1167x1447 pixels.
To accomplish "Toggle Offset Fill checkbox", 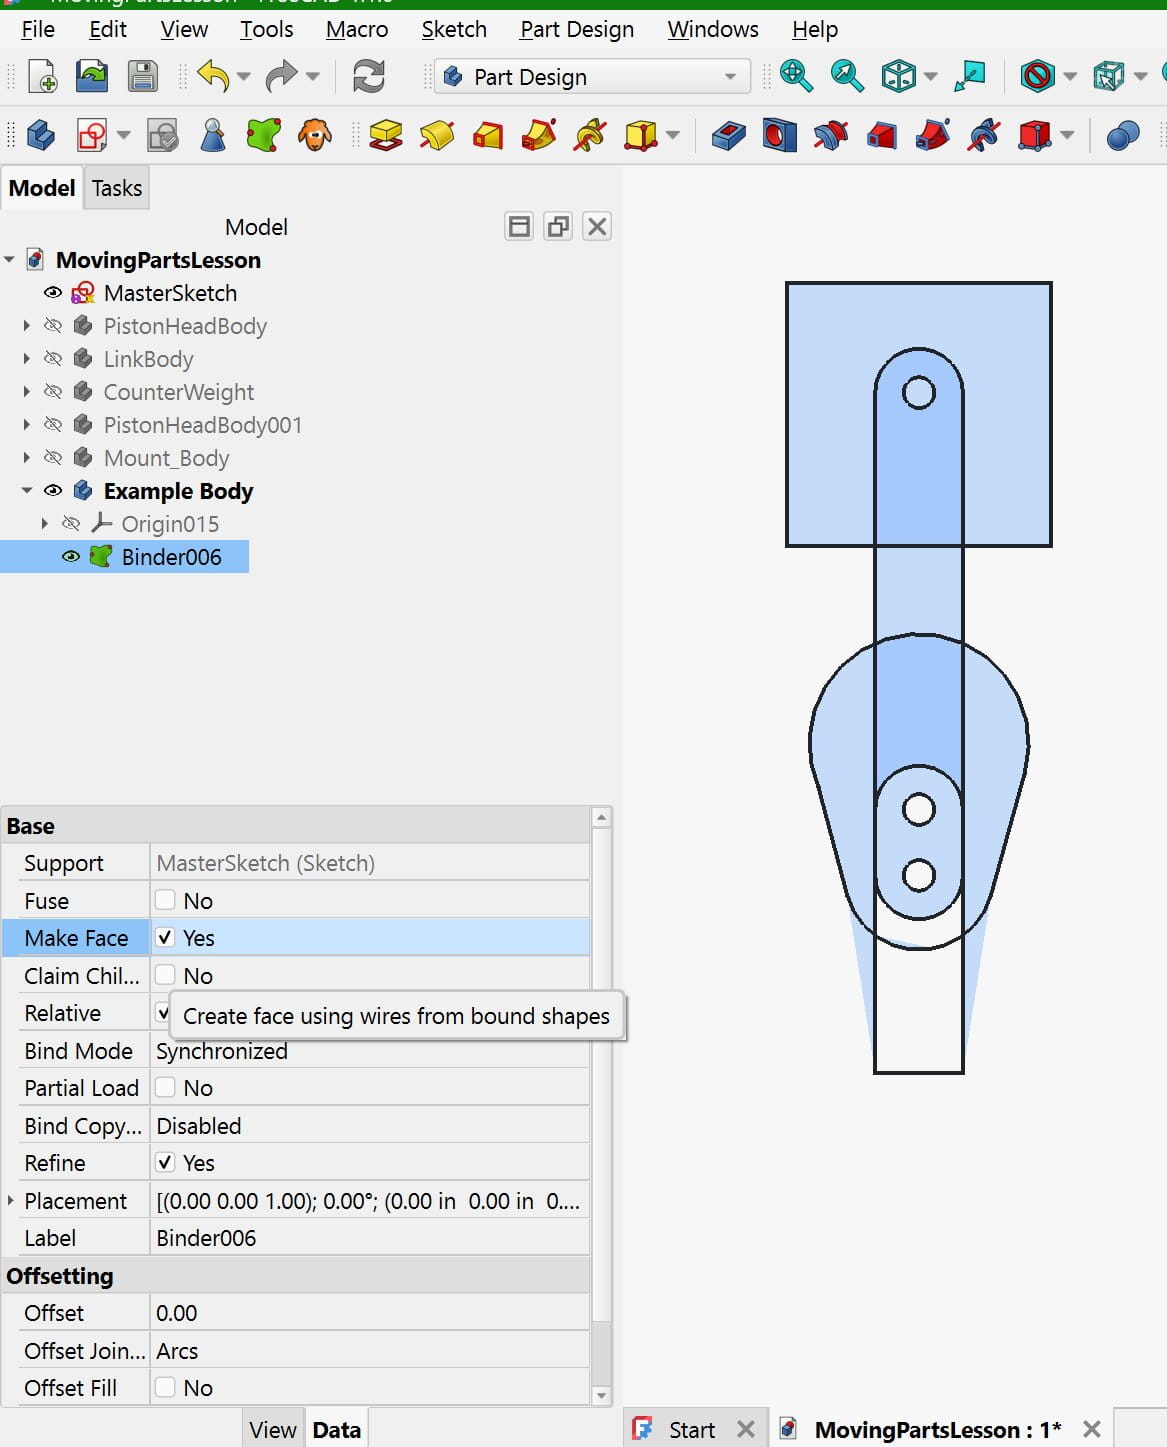I will pos(165,1387).
